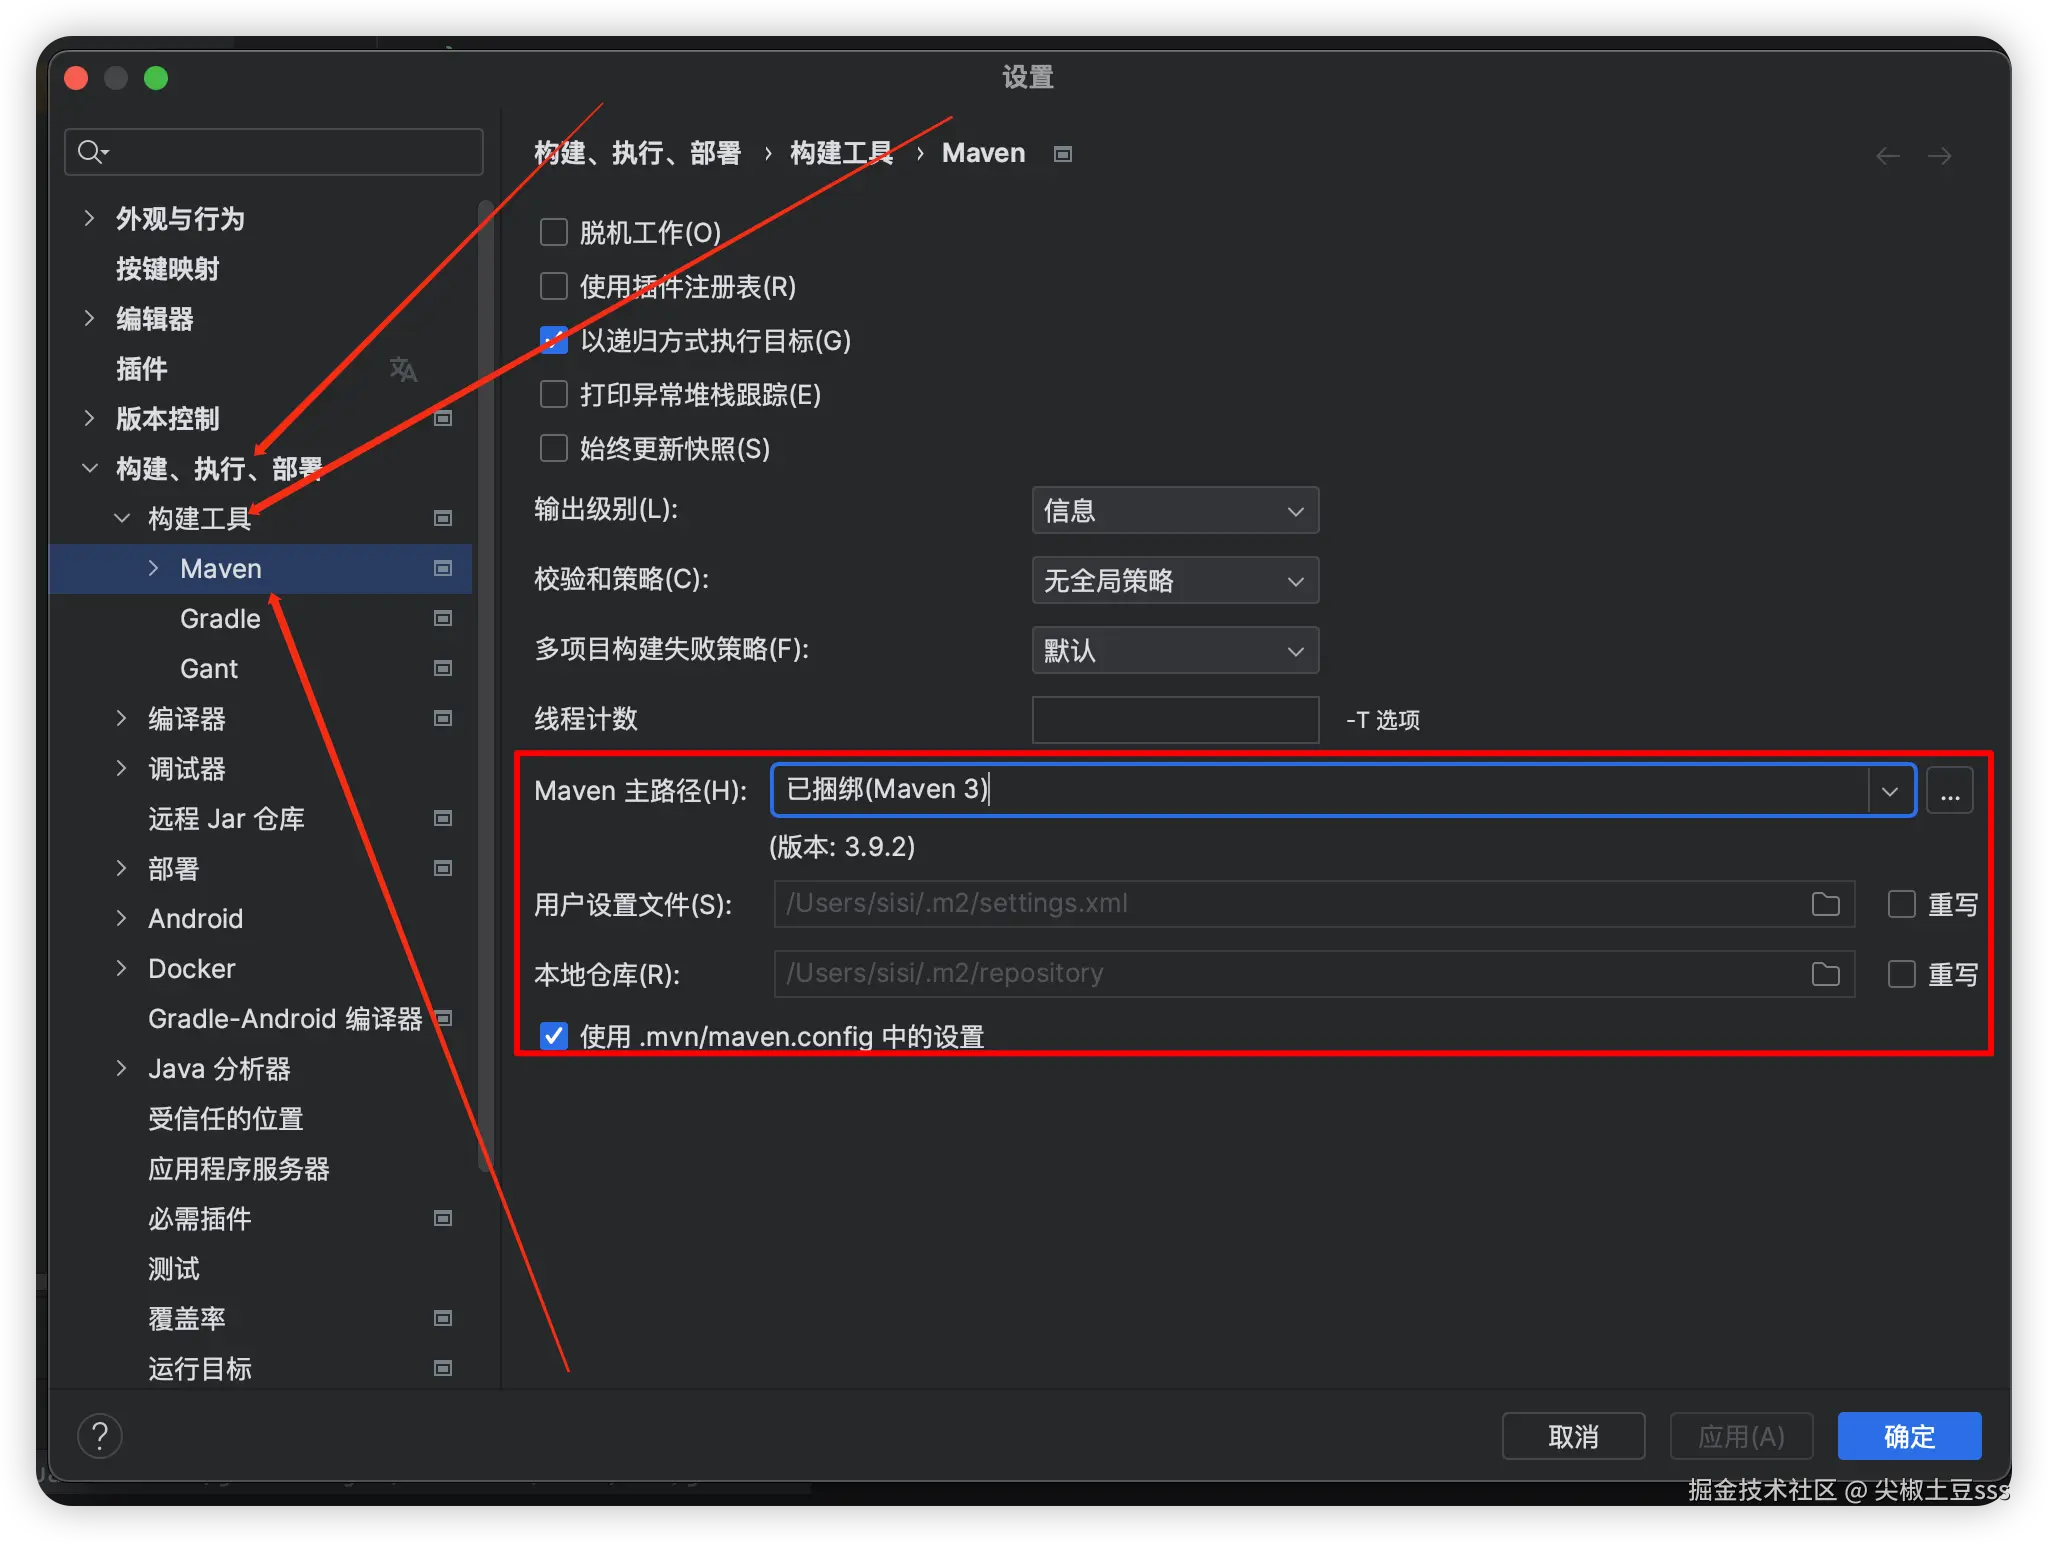This screenshot has height=1542, width=2048.
Task: Click the folder icon for local repository
Action: [x=1825, y=974]
